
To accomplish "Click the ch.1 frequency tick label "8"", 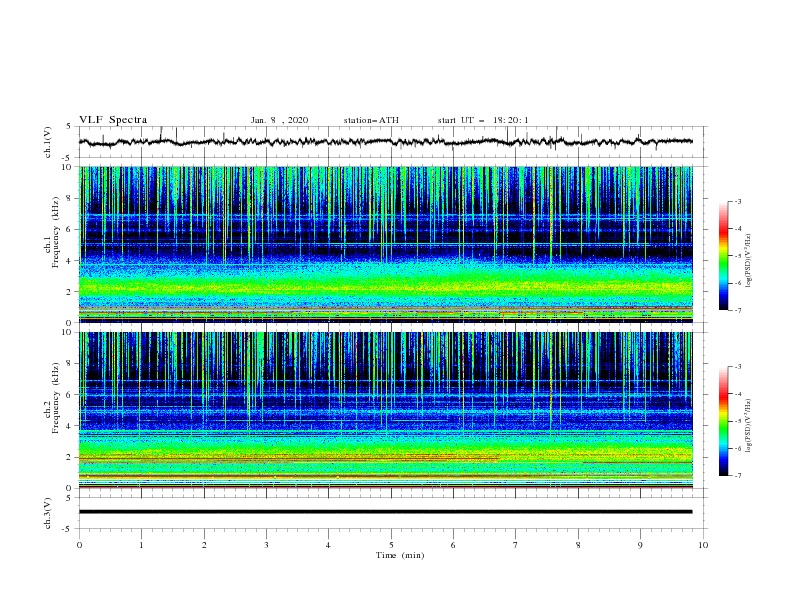I will [x=70, y=198].
